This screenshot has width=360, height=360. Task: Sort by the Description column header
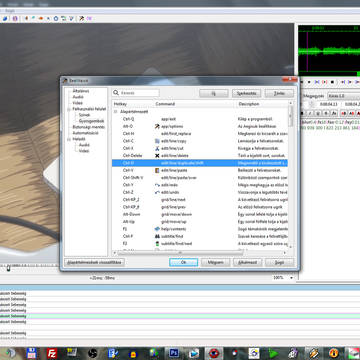click(x=262, y=104)
